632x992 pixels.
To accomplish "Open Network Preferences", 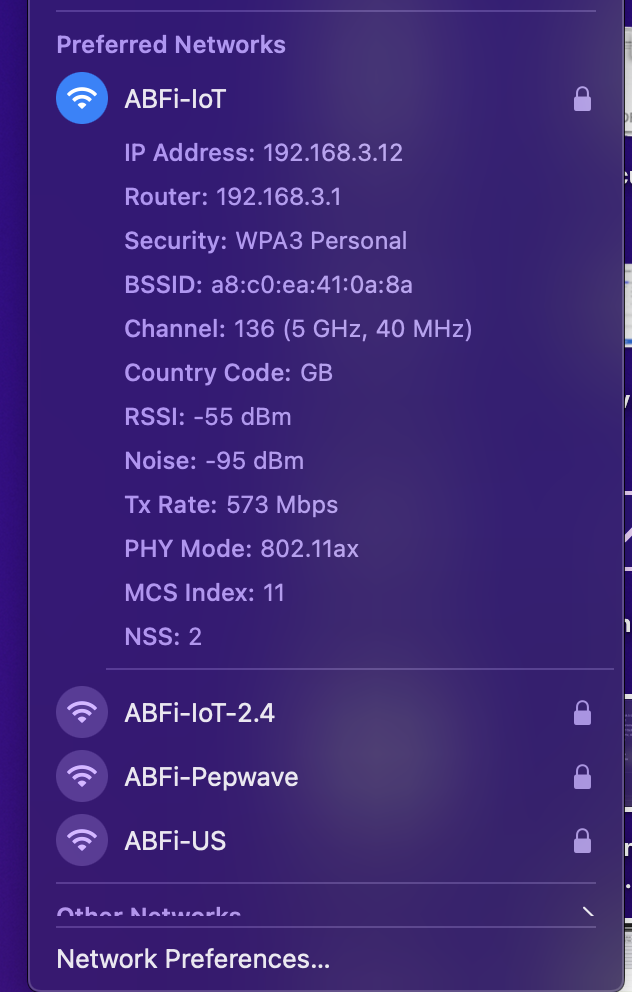I will tap(193, 958).
